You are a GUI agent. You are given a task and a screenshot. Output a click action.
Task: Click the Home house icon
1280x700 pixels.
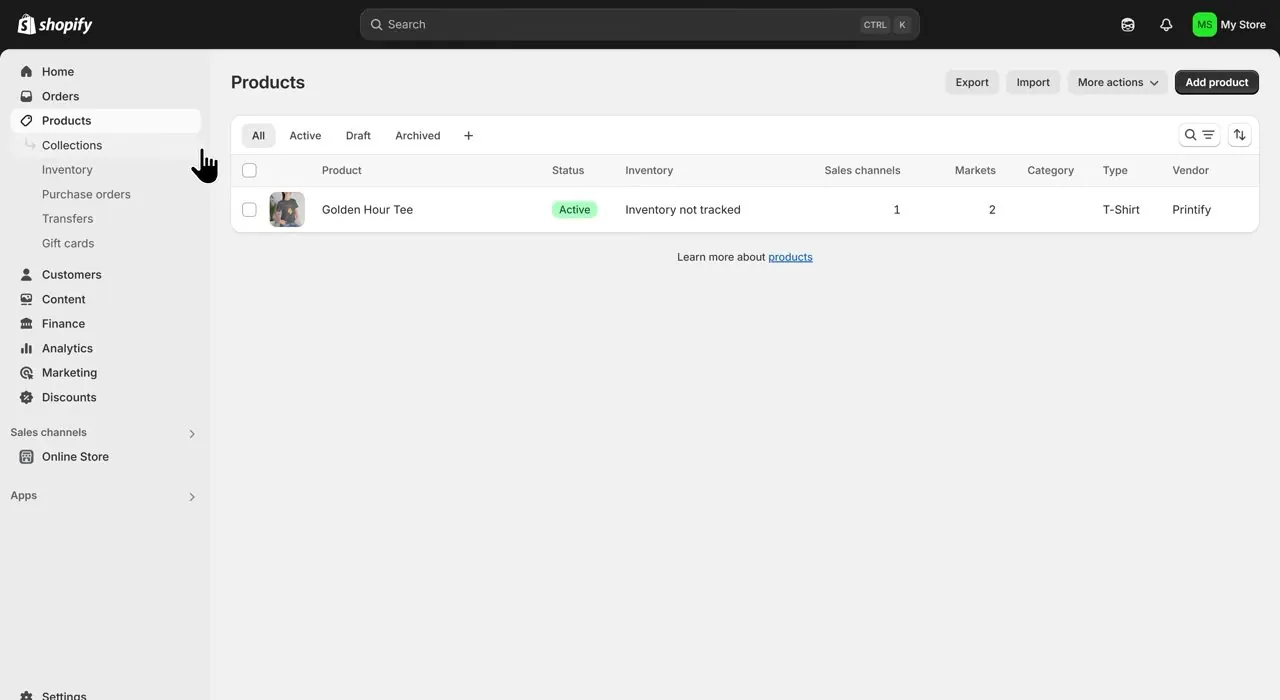[26, 72]
